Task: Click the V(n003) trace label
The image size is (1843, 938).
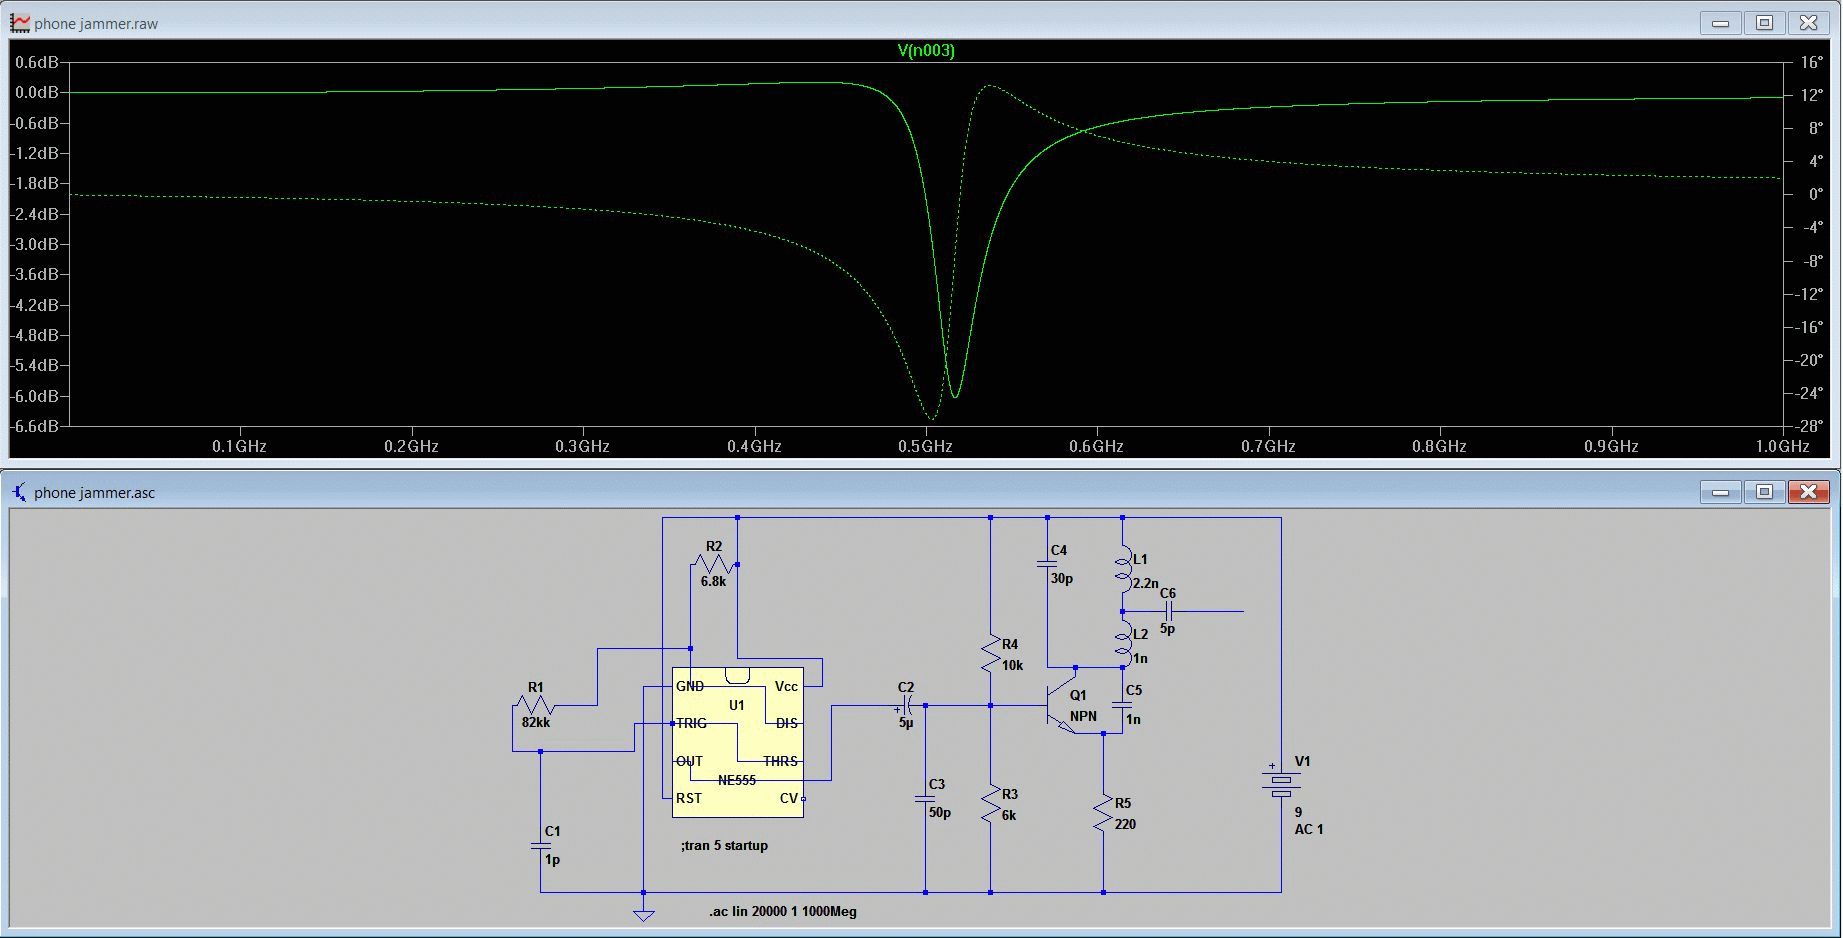Action: (925, 51)
